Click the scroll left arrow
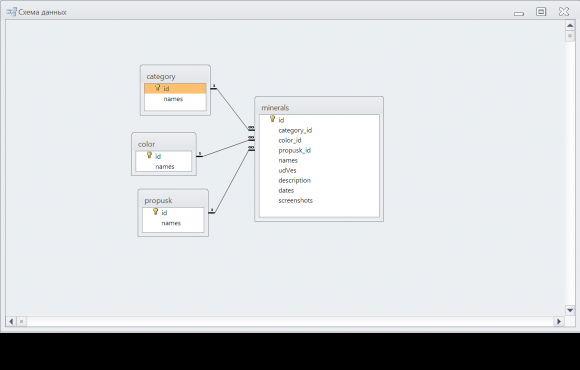The width and height of the screenshot is (580, 370). coord(11,322)
